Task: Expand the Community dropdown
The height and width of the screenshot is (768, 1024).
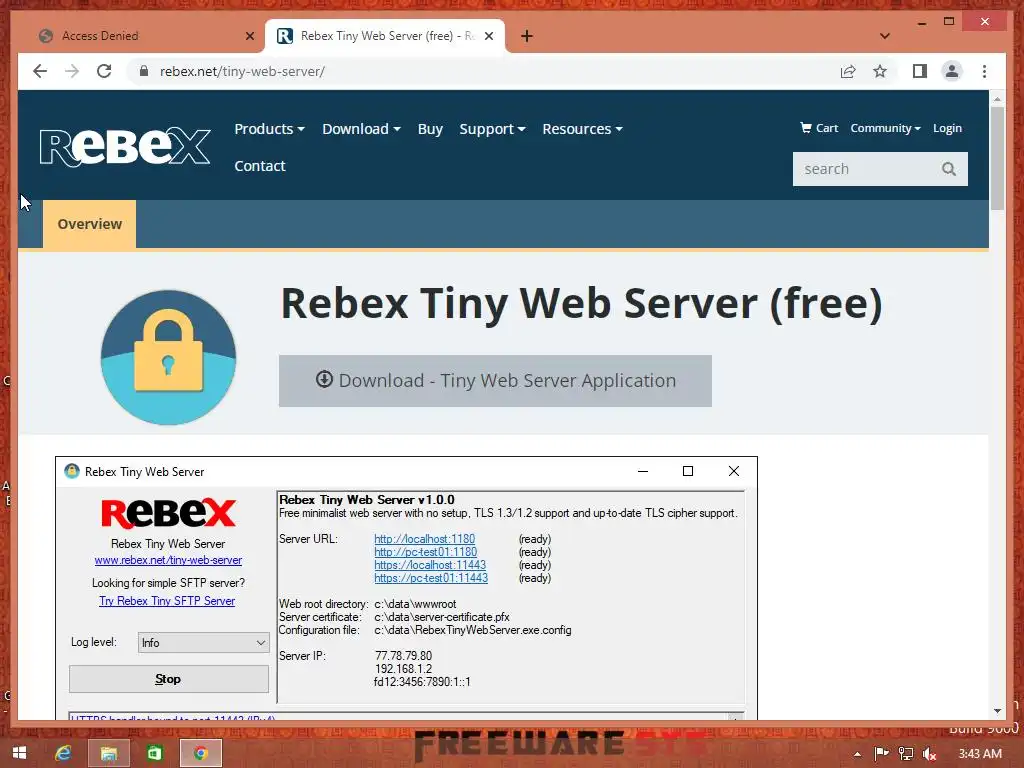Action: pyautogui.click(x=885, y=128)
